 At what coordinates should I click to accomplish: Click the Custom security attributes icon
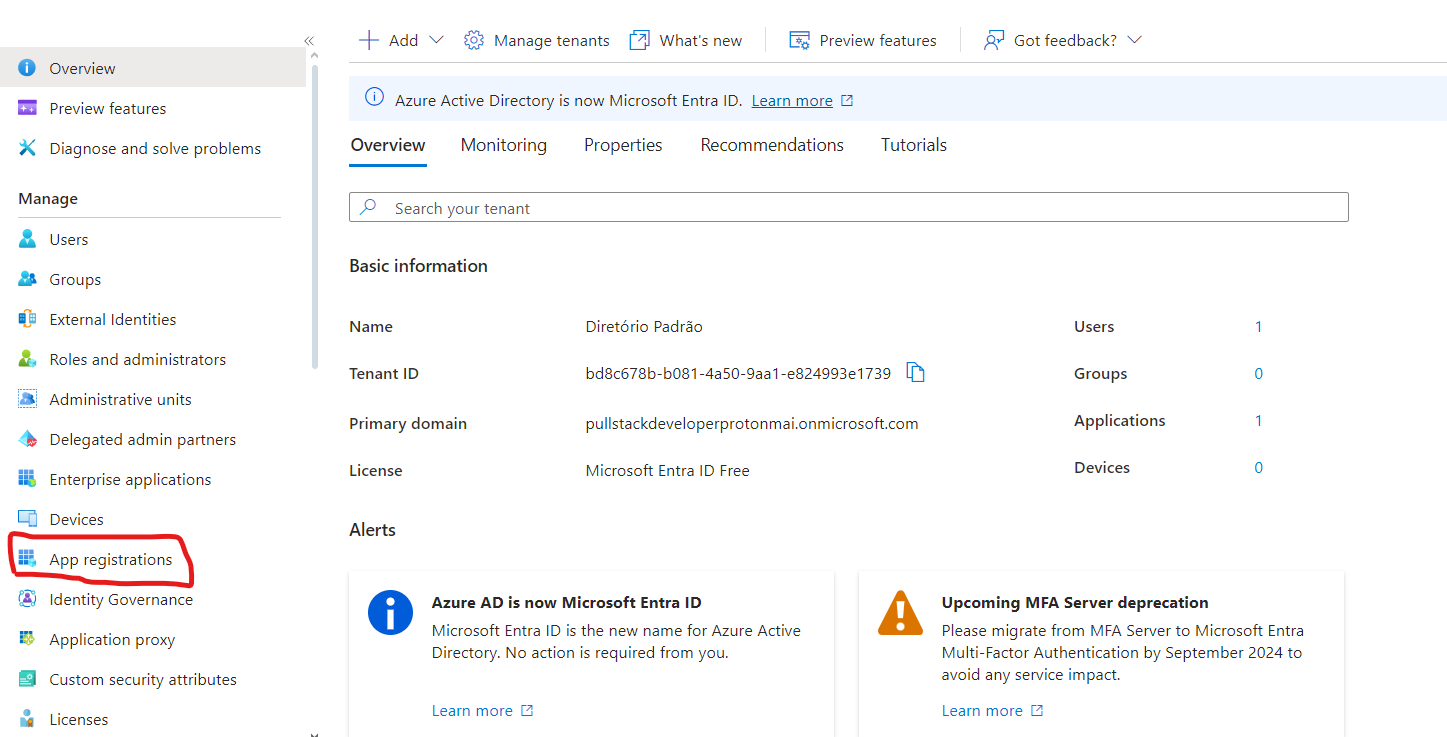click(x=27, y=679)
